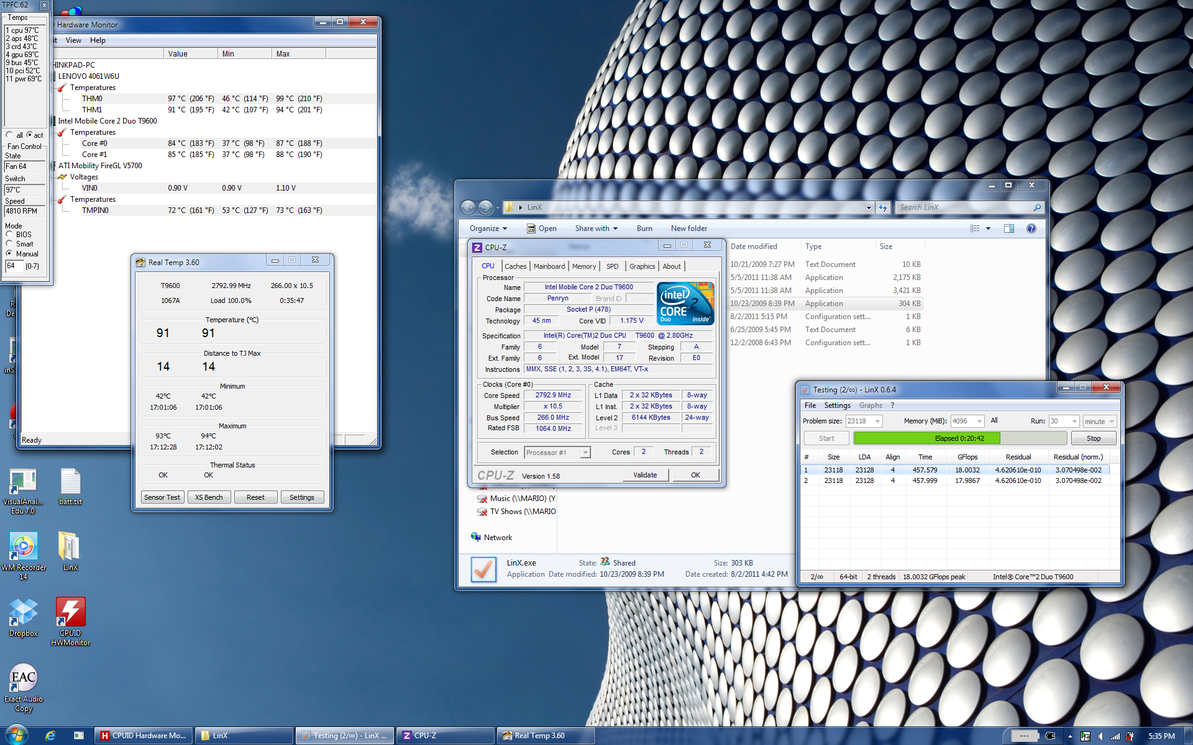
Task: Set TPFC fan mode to Smart
Action: [9, 244]
